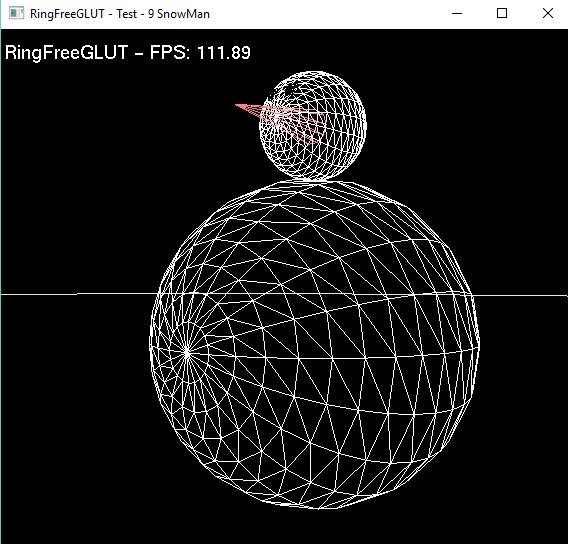Click the small wireframe head sphere
The width and height of the screenshot is (568, 544).
[x=313, y=125]
